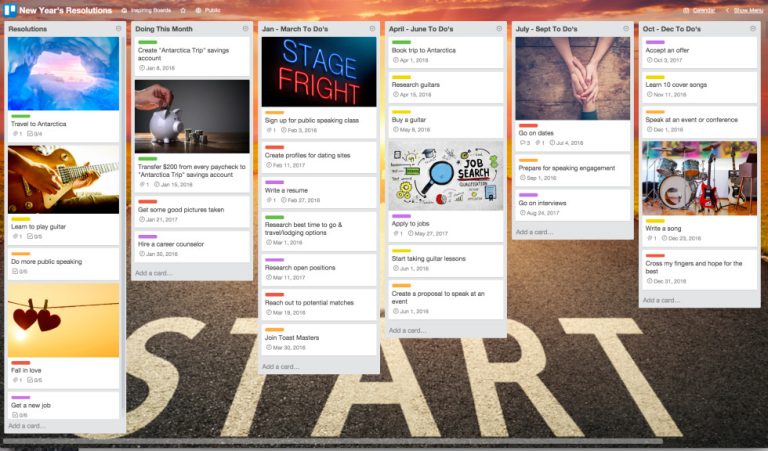Click the May 27, 2017 due date badge

pos(428,234)
